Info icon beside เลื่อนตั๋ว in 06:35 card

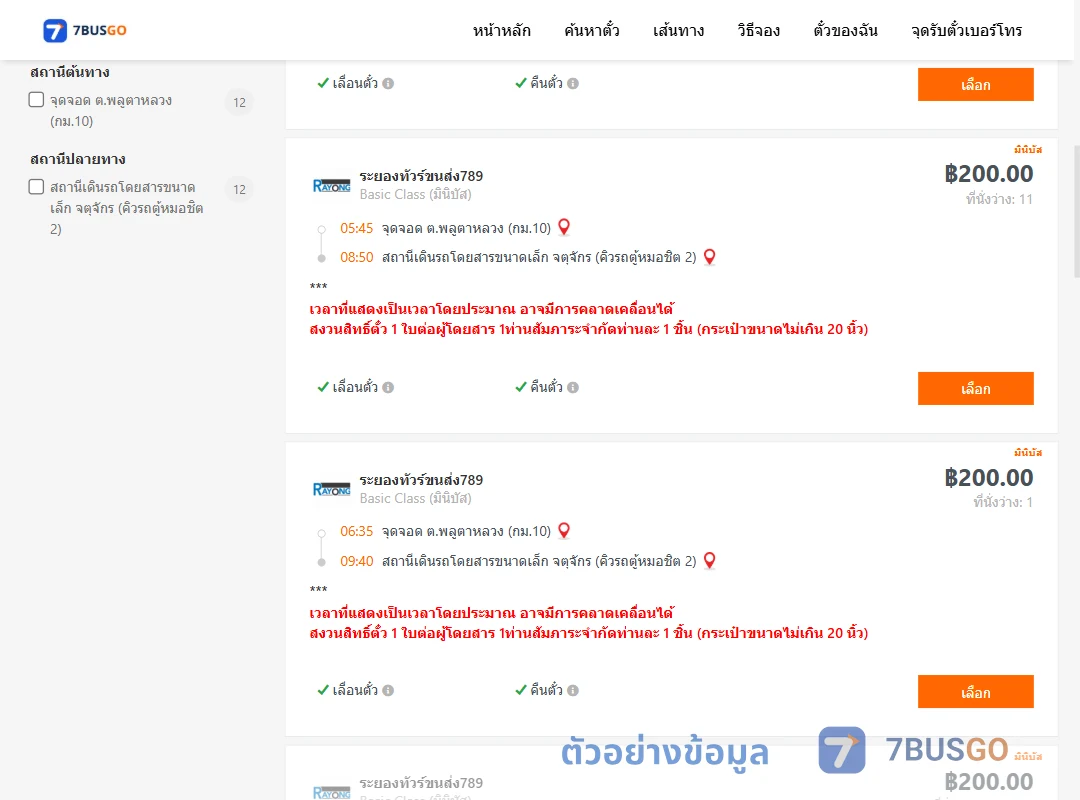tap(388, 690)
